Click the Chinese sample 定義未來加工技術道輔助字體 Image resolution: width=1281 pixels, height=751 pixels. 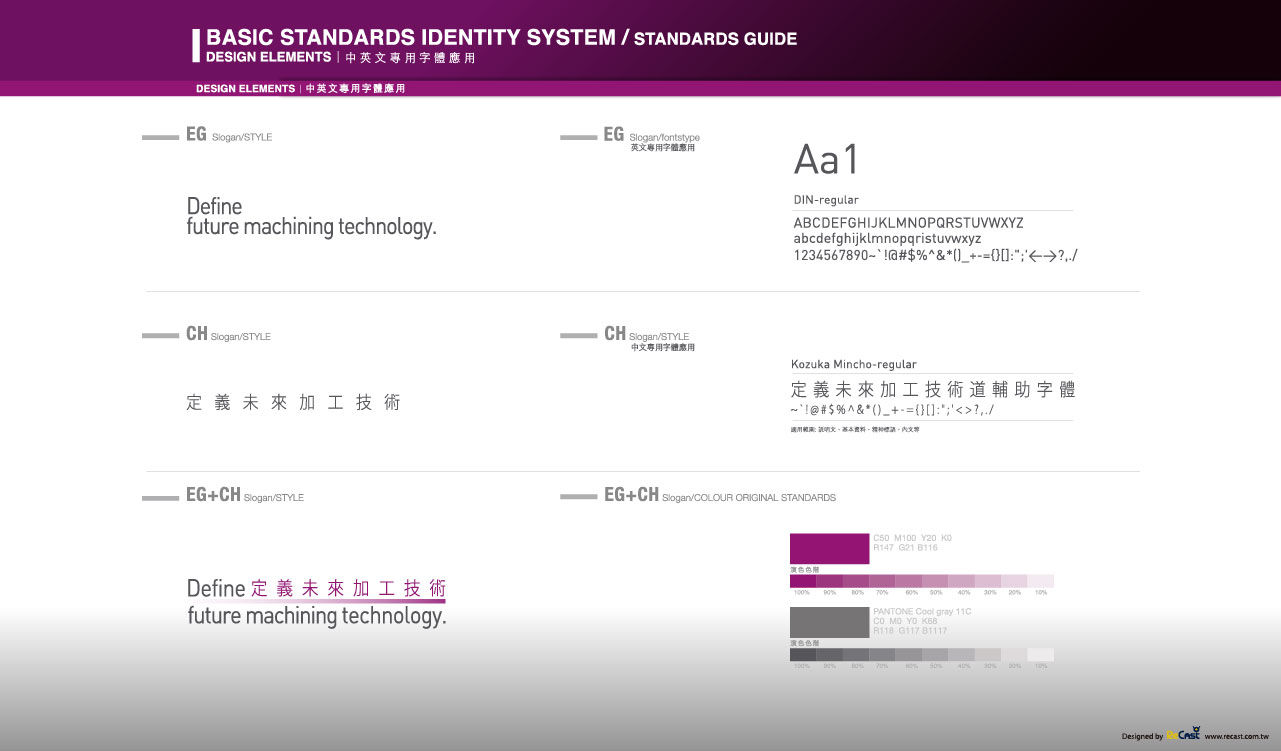coord(933,390)
